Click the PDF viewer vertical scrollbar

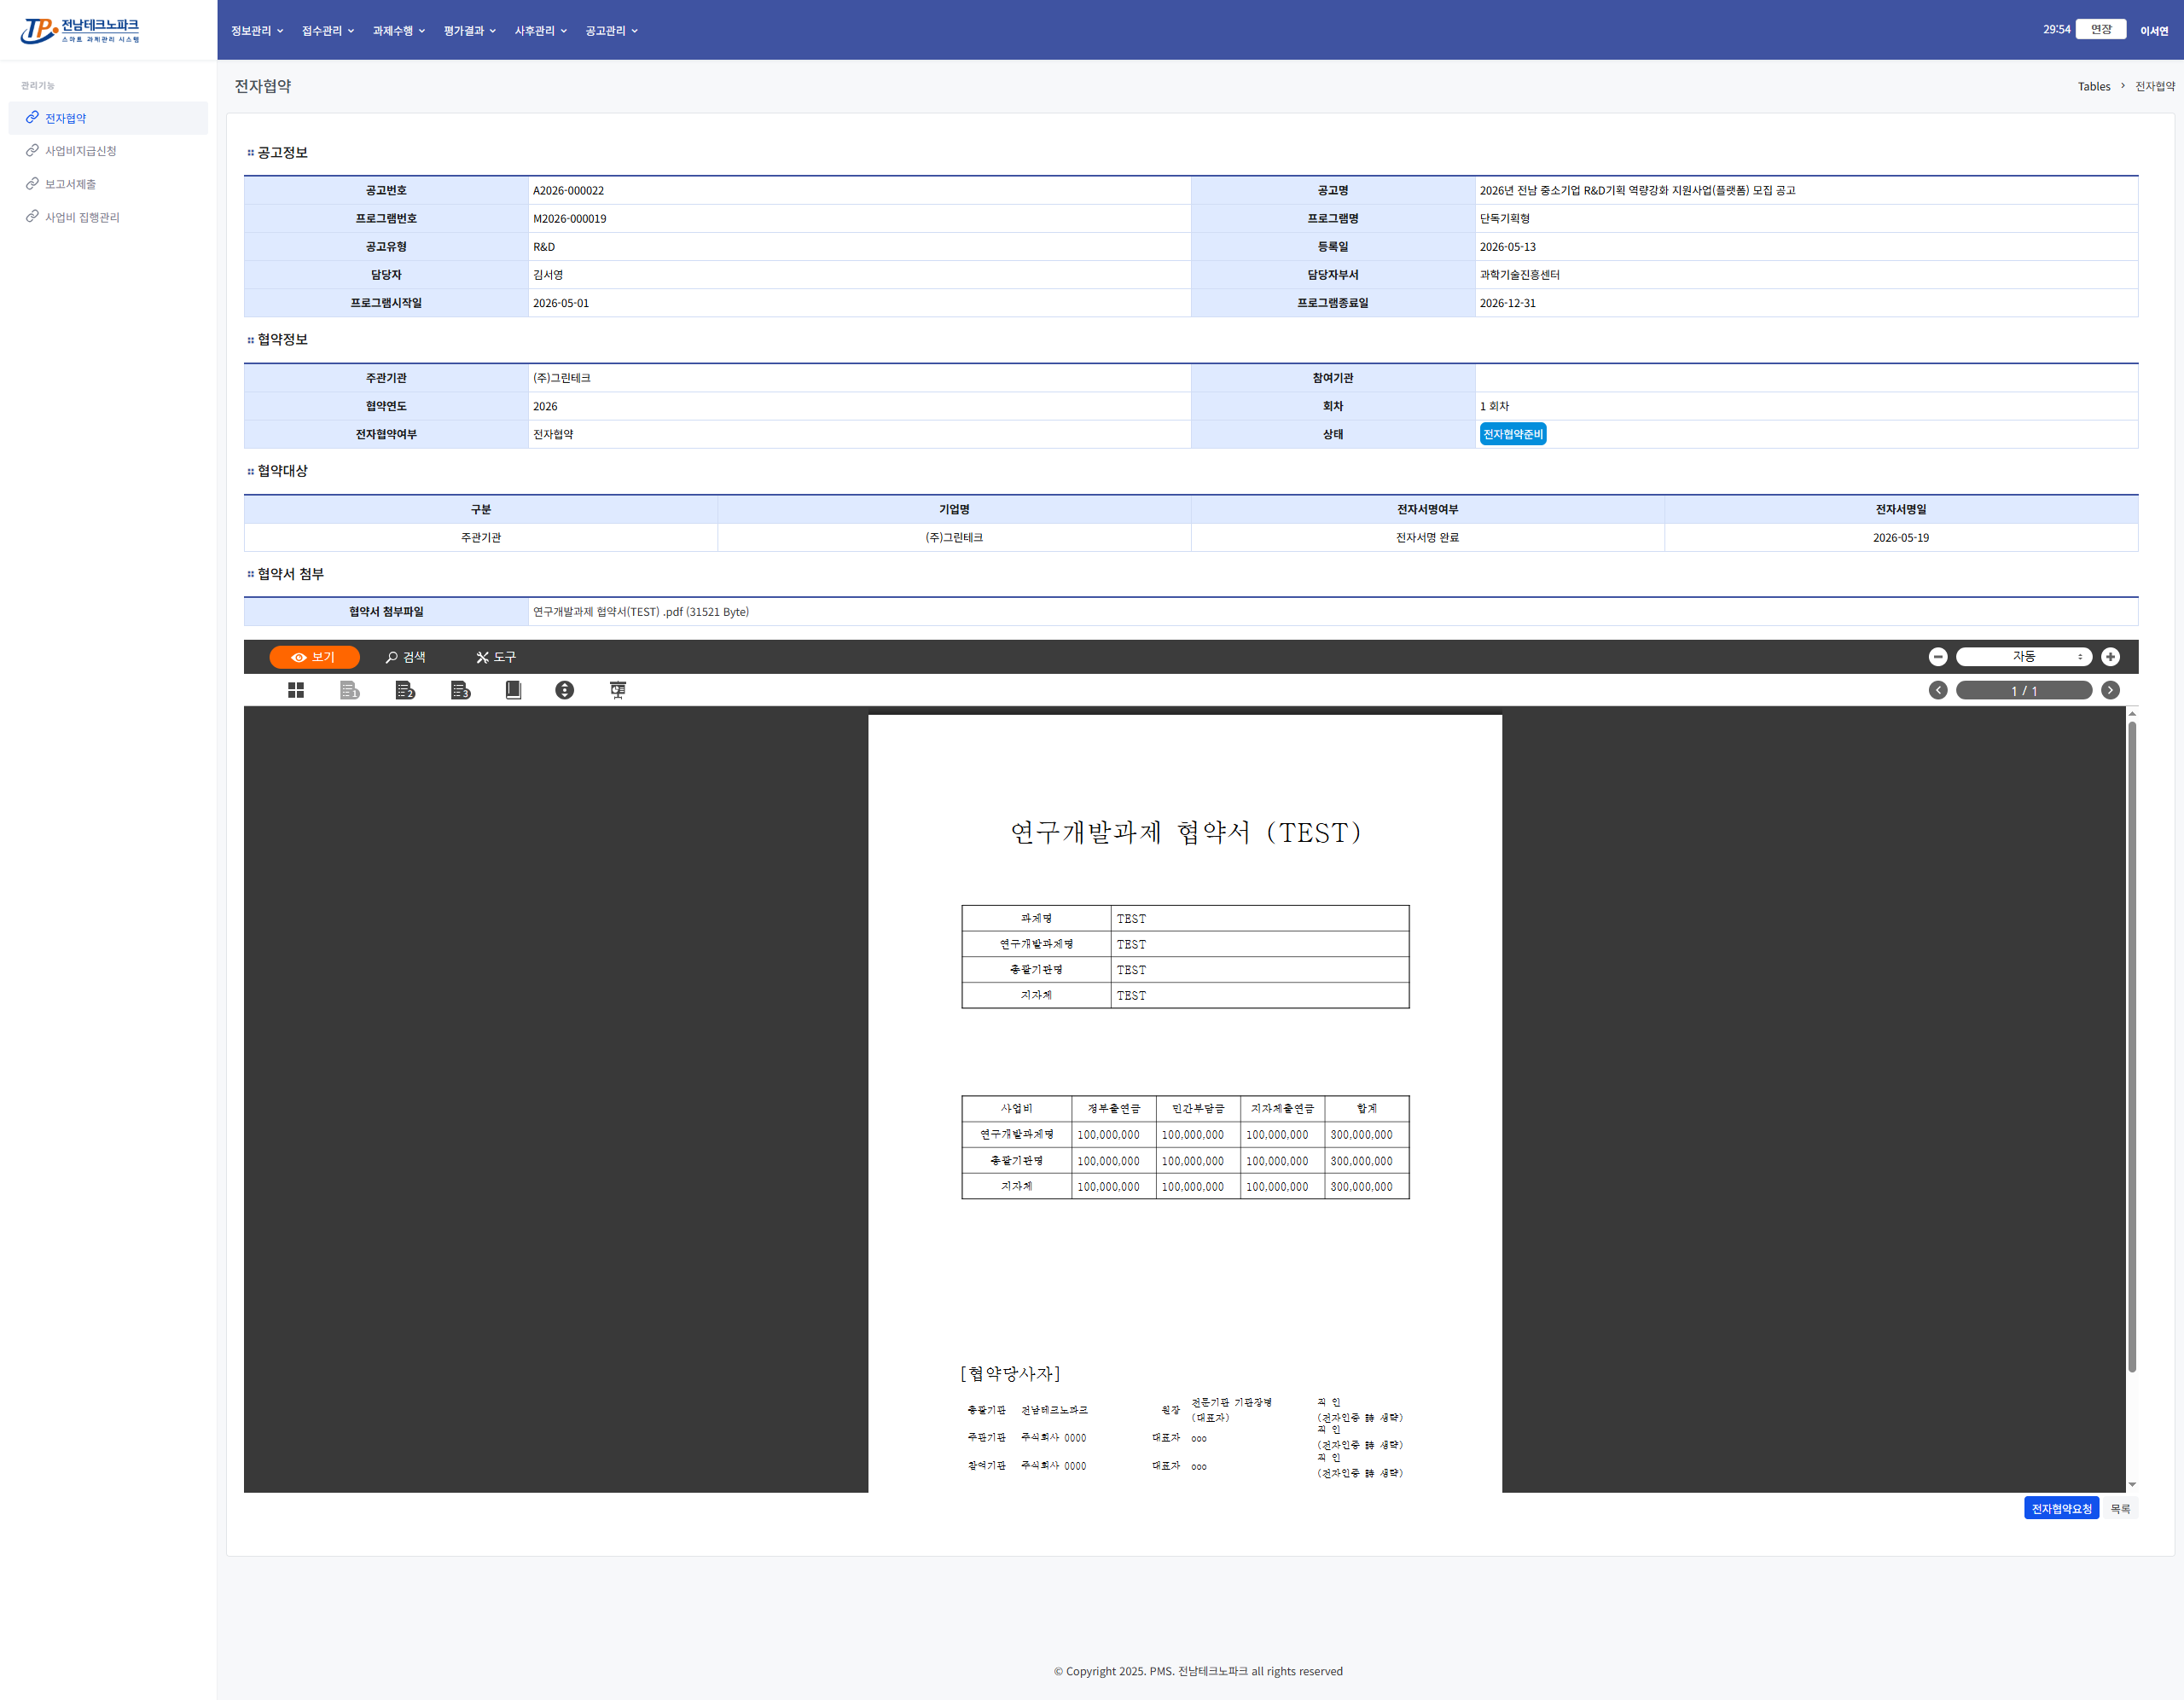tap(2131, 1045)
